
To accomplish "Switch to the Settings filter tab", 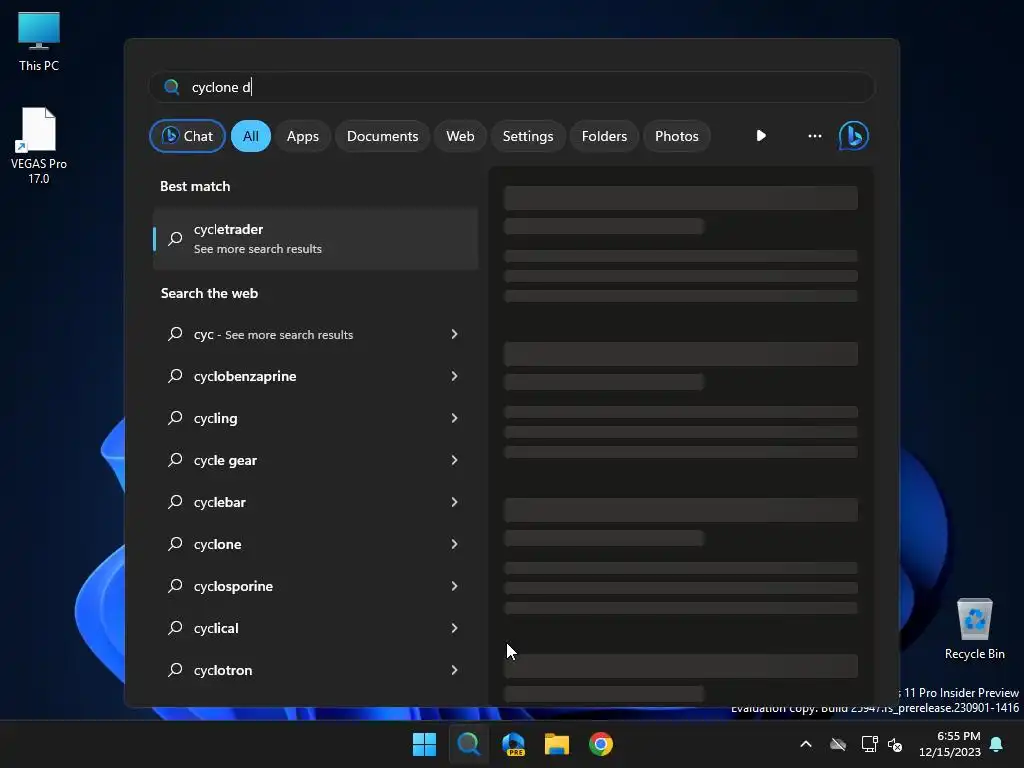I will click(528, 136).
